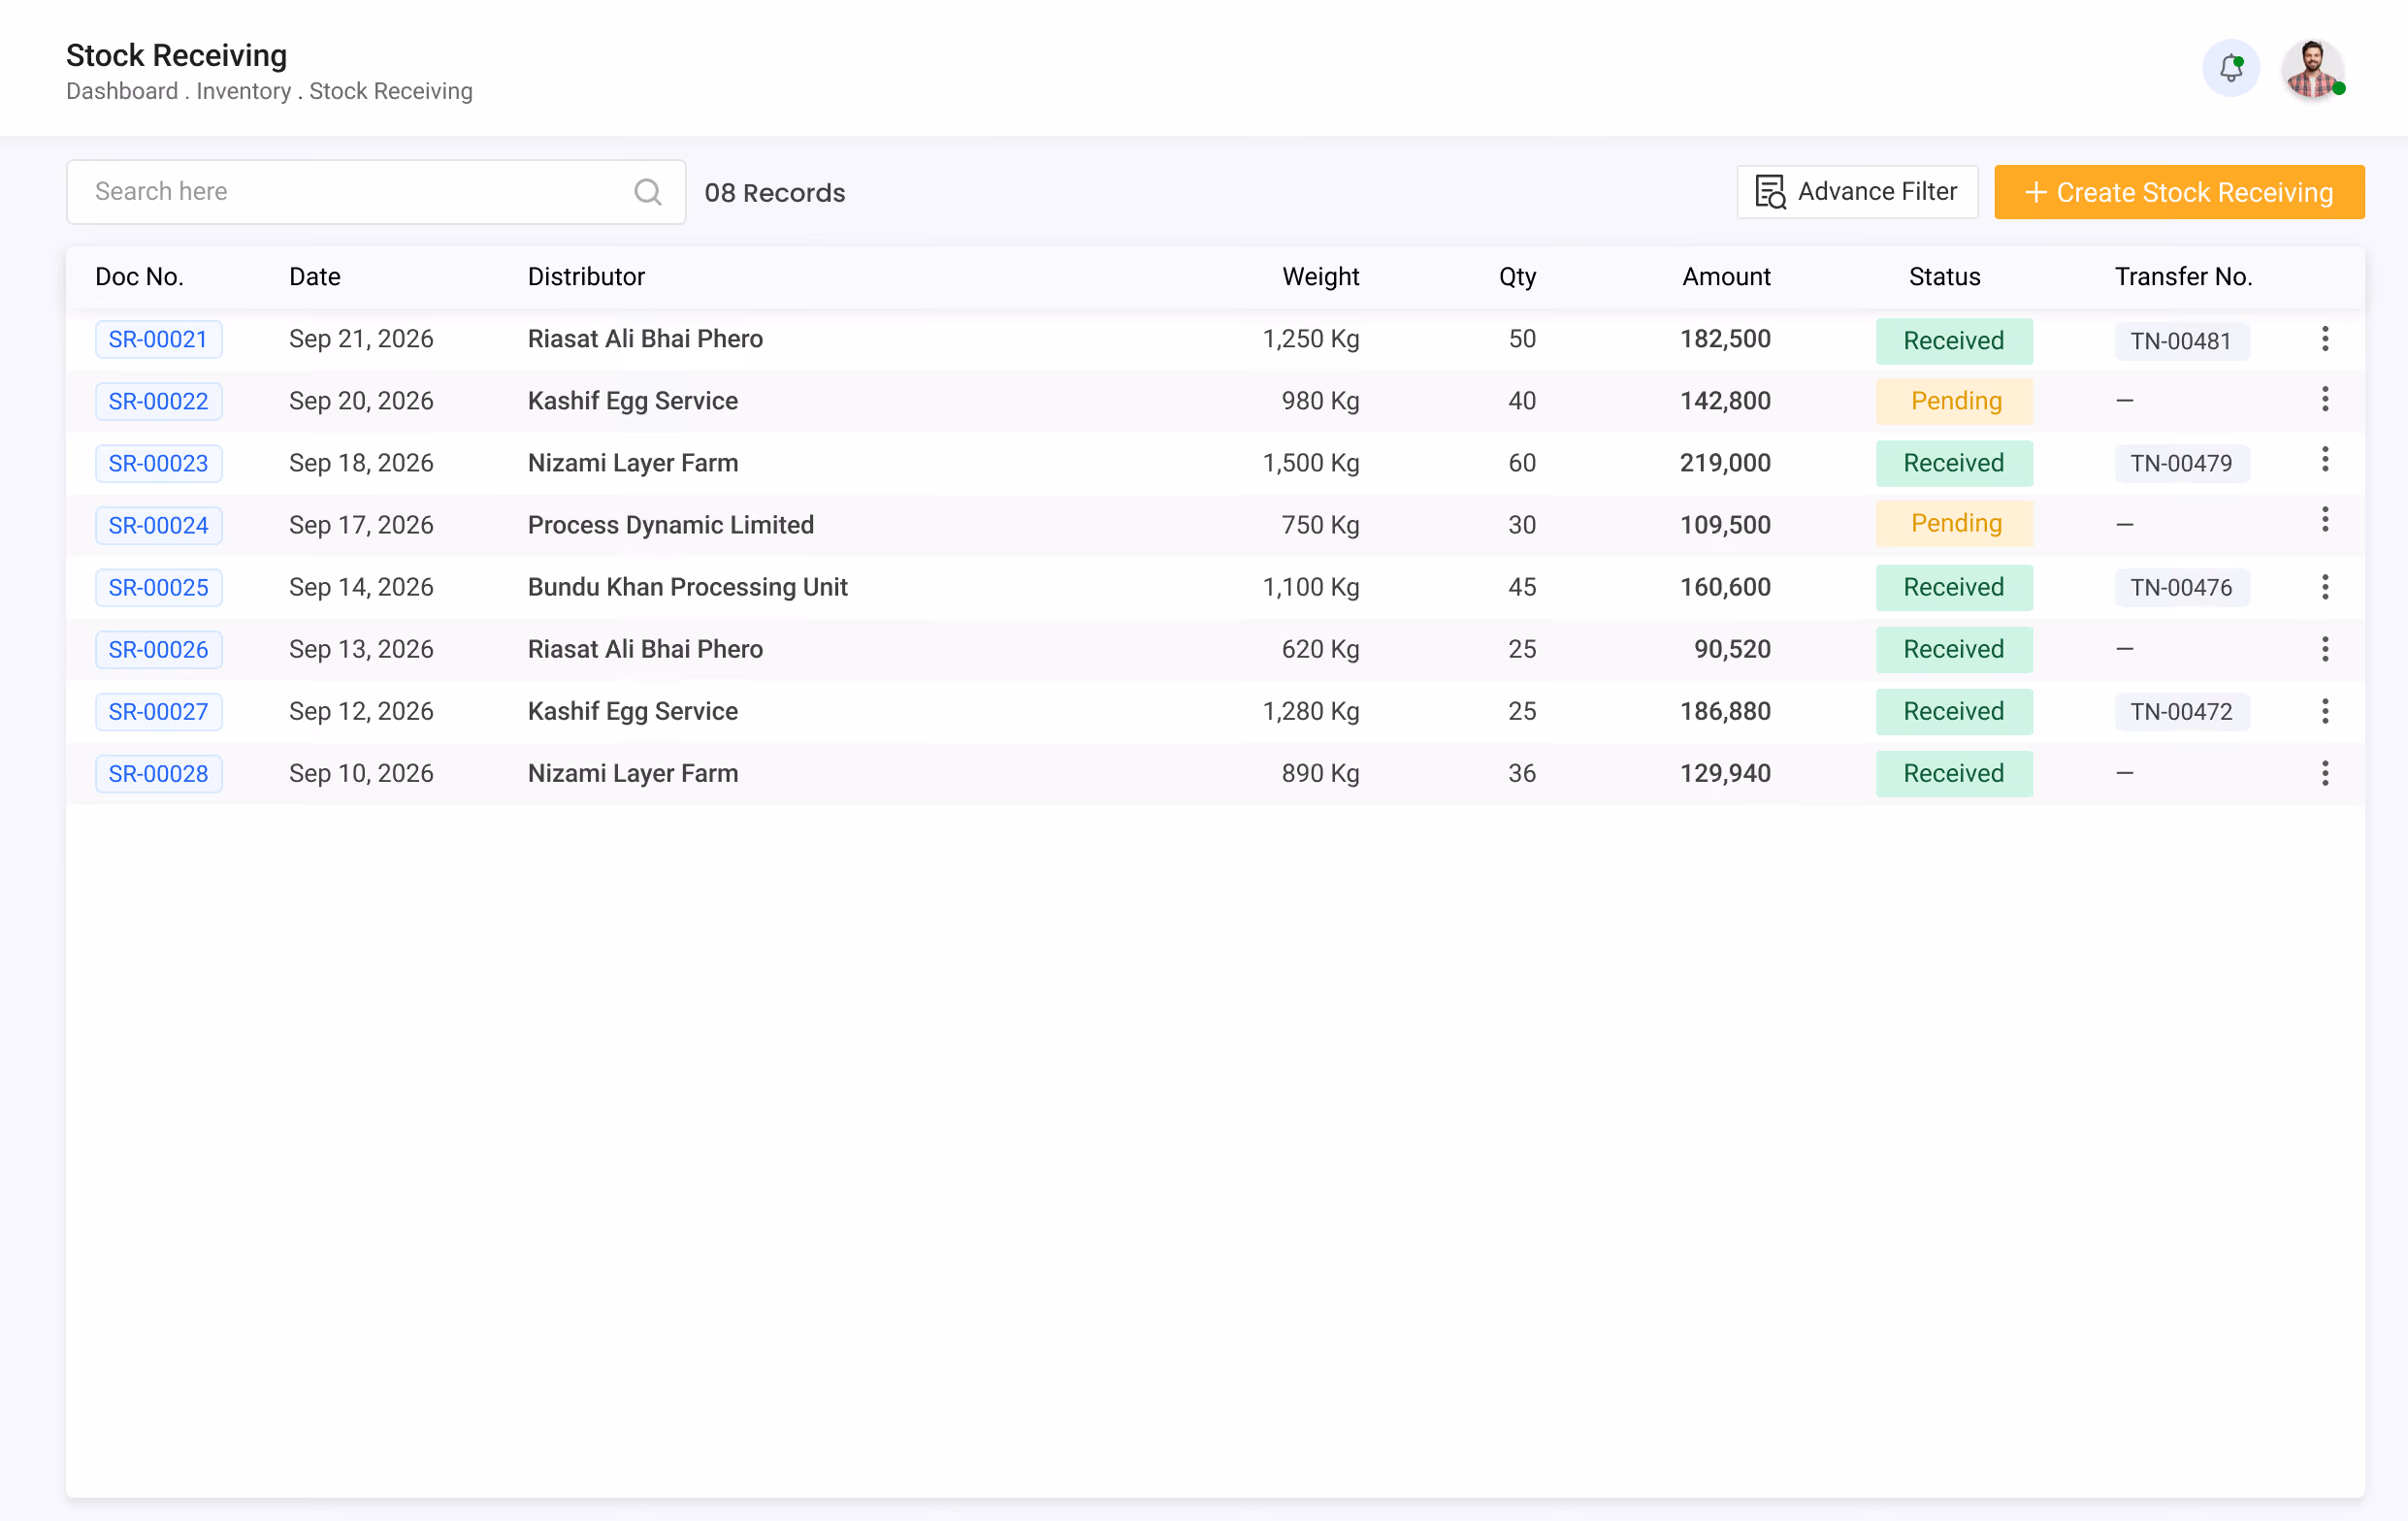This screenshot has width=2408, height=1521.
Task: Open row actions menu for SR-00022
Action: 2325,399
